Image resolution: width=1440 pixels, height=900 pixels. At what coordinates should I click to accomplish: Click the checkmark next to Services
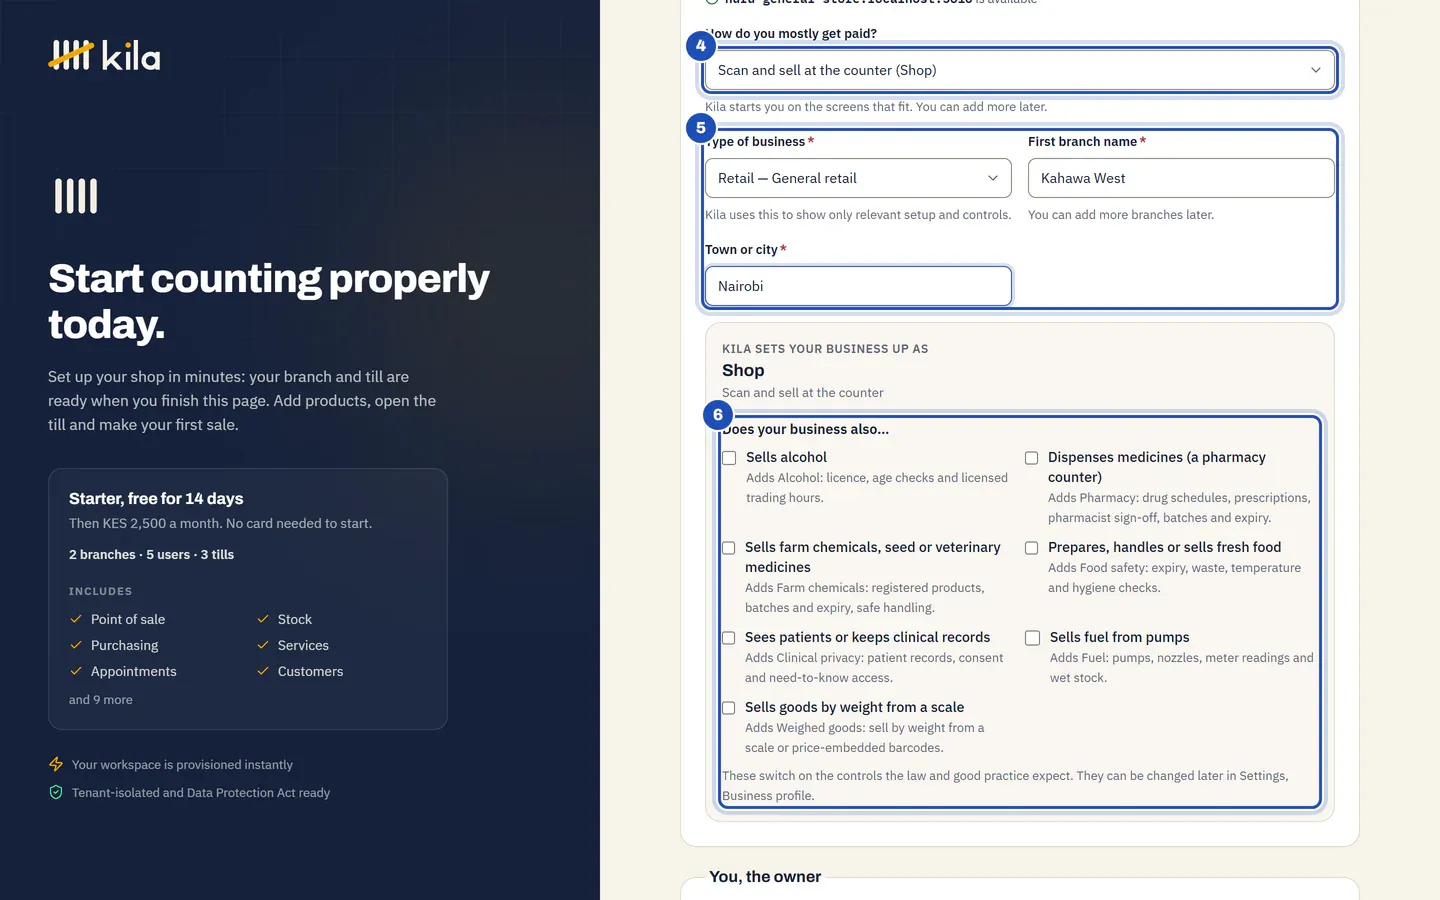(263, 645)
